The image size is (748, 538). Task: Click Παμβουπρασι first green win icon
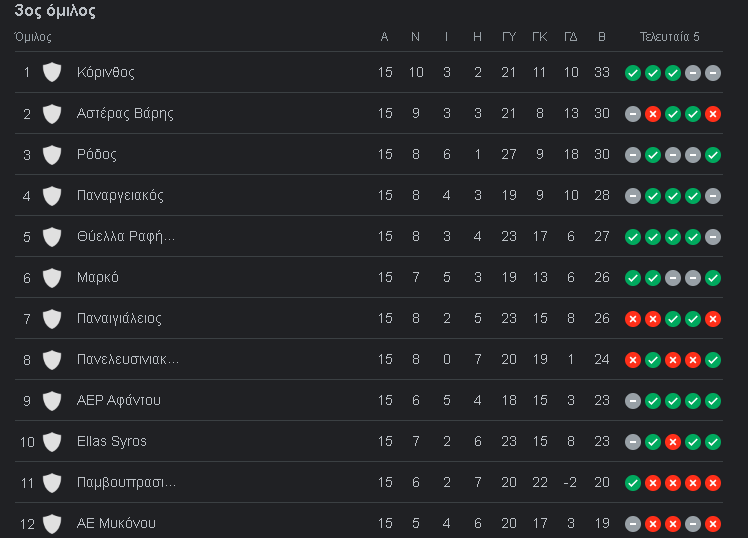[x=633, y=483]
